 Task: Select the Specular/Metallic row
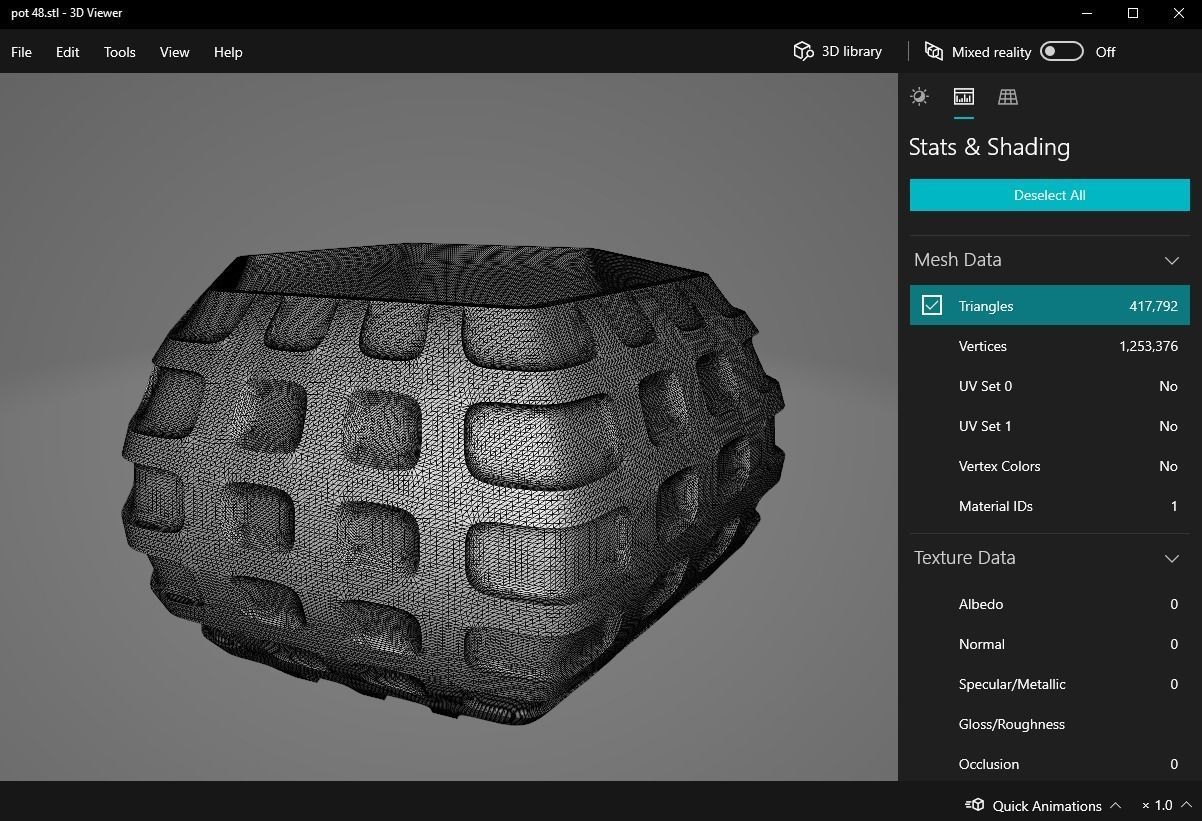pyautogui.click(x=1050, y=684)
